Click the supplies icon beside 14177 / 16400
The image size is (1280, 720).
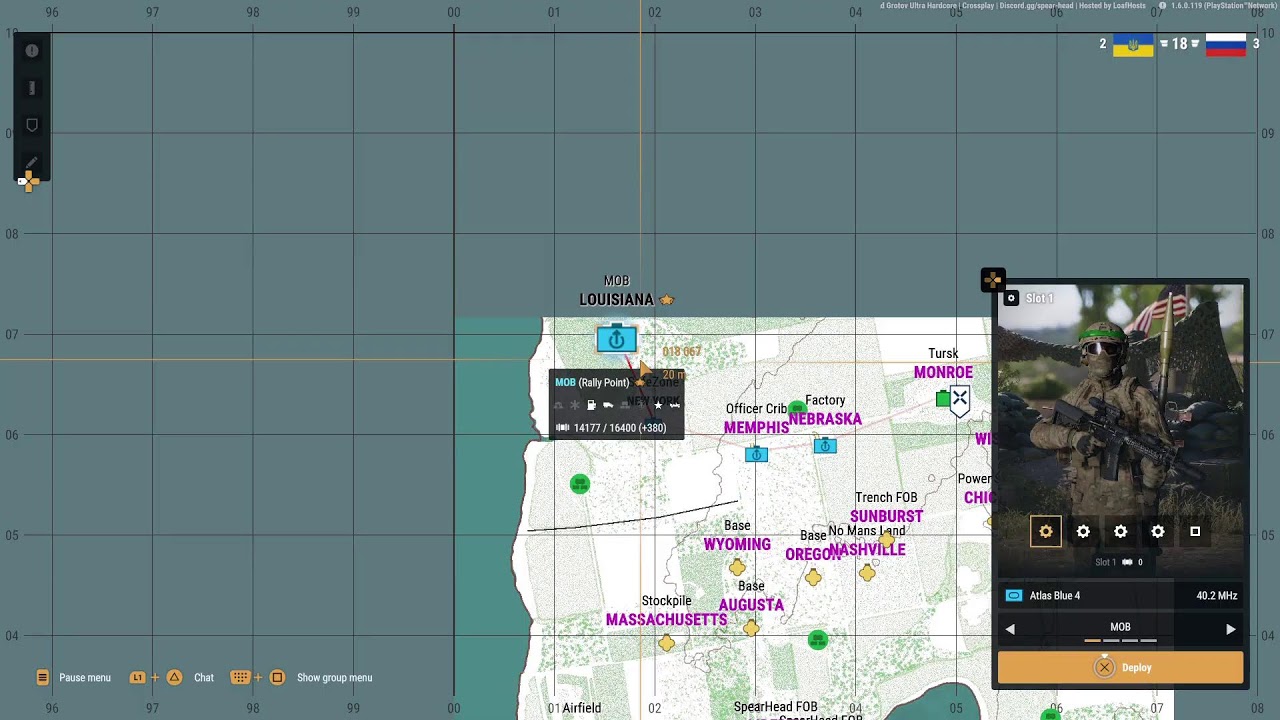pos(562,428)
